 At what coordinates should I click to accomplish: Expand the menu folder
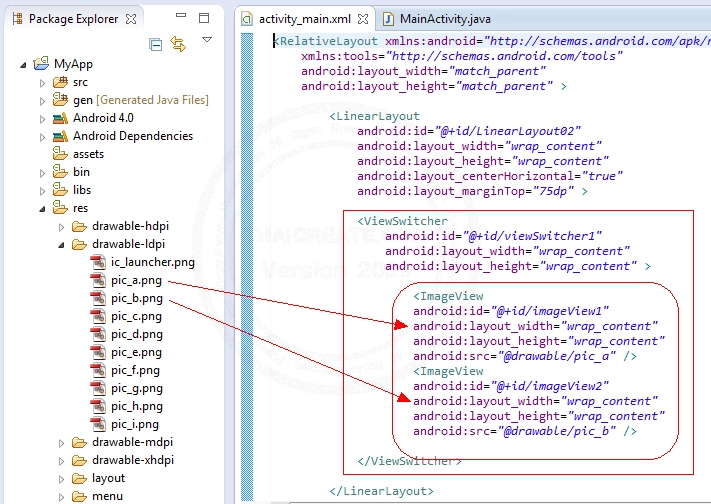coord(62,497)
